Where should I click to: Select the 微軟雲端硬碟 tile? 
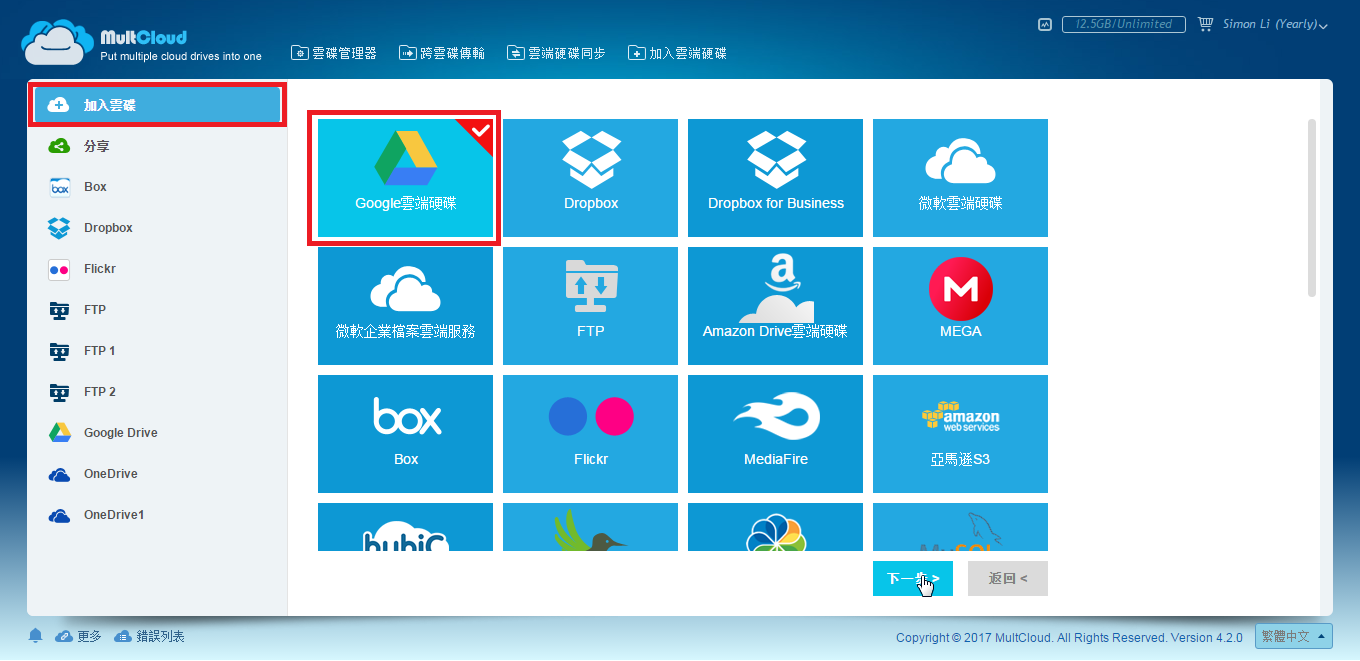pyautogui.click(x=960, y=178)
